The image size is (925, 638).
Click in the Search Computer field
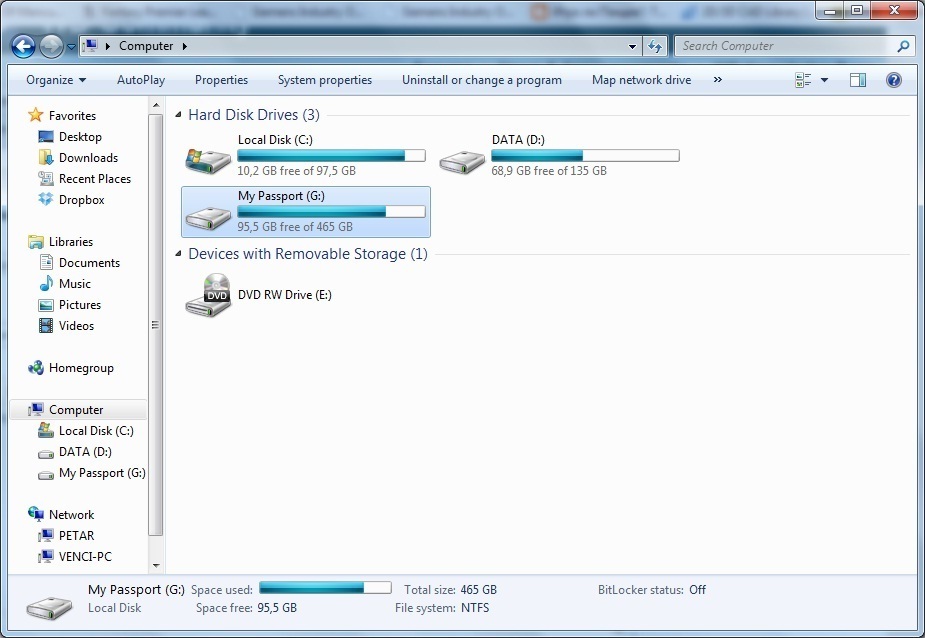click(x=785, y=46)
